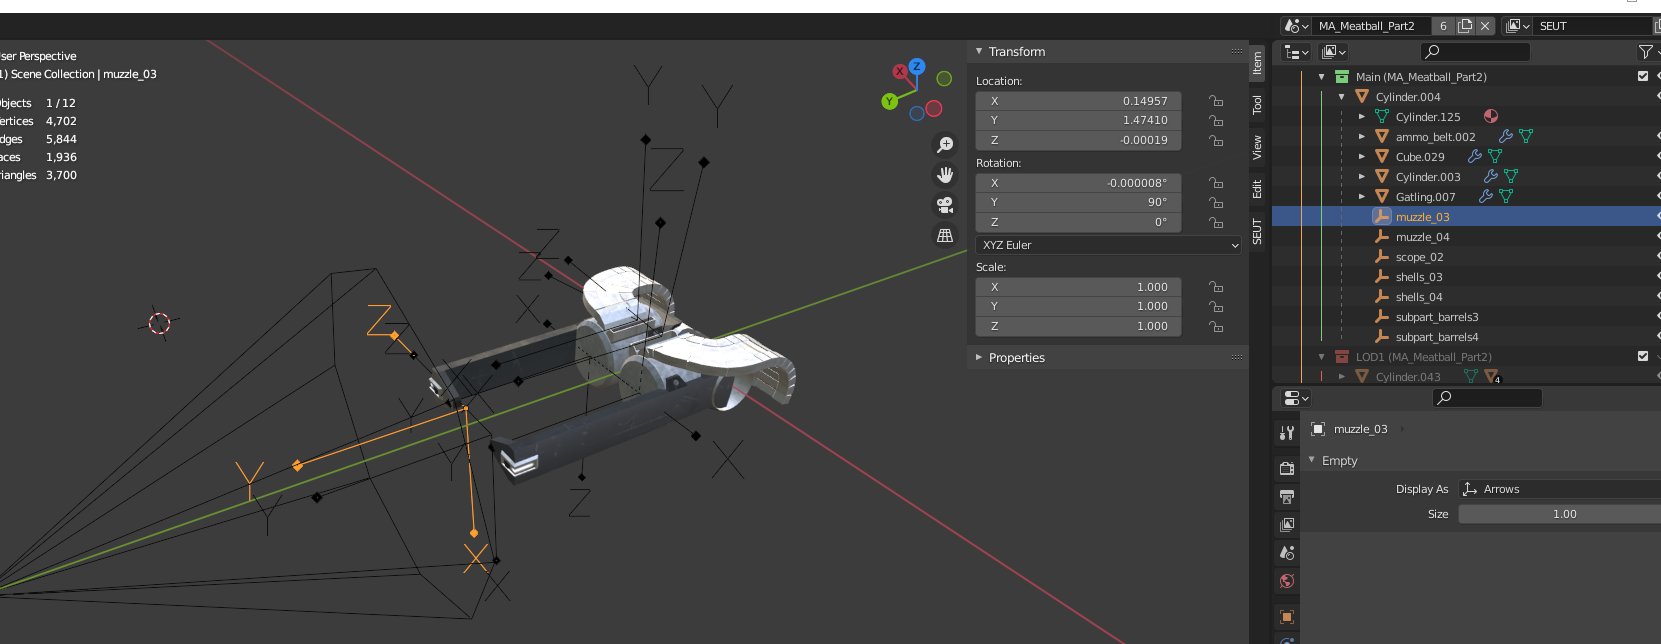The image size is (1661, 644).
Task: Open the Object properties tab icon
Action: point(1287,616)
